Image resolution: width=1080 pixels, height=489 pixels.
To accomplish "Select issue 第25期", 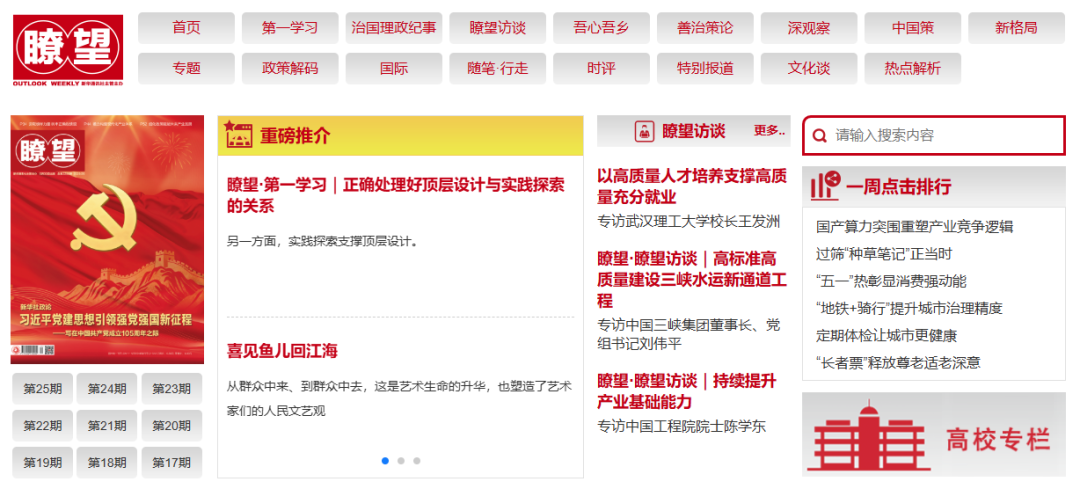I will coord(43,388).
